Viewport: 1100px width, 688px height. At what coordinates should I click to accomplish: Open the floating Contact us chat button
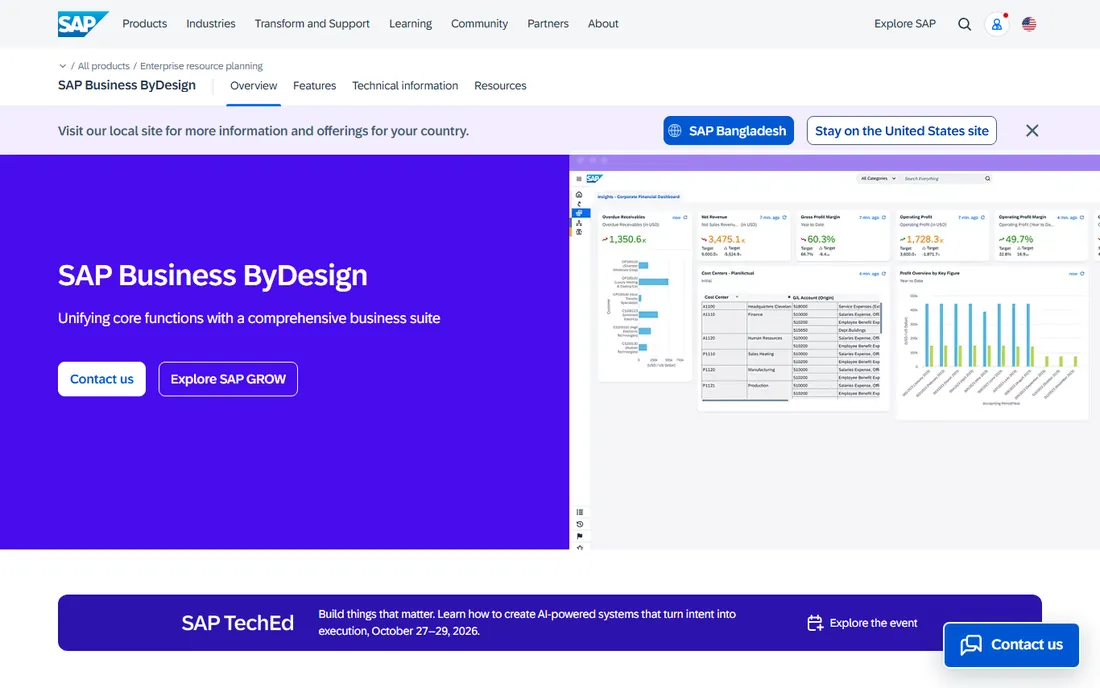pos(1011,645)
